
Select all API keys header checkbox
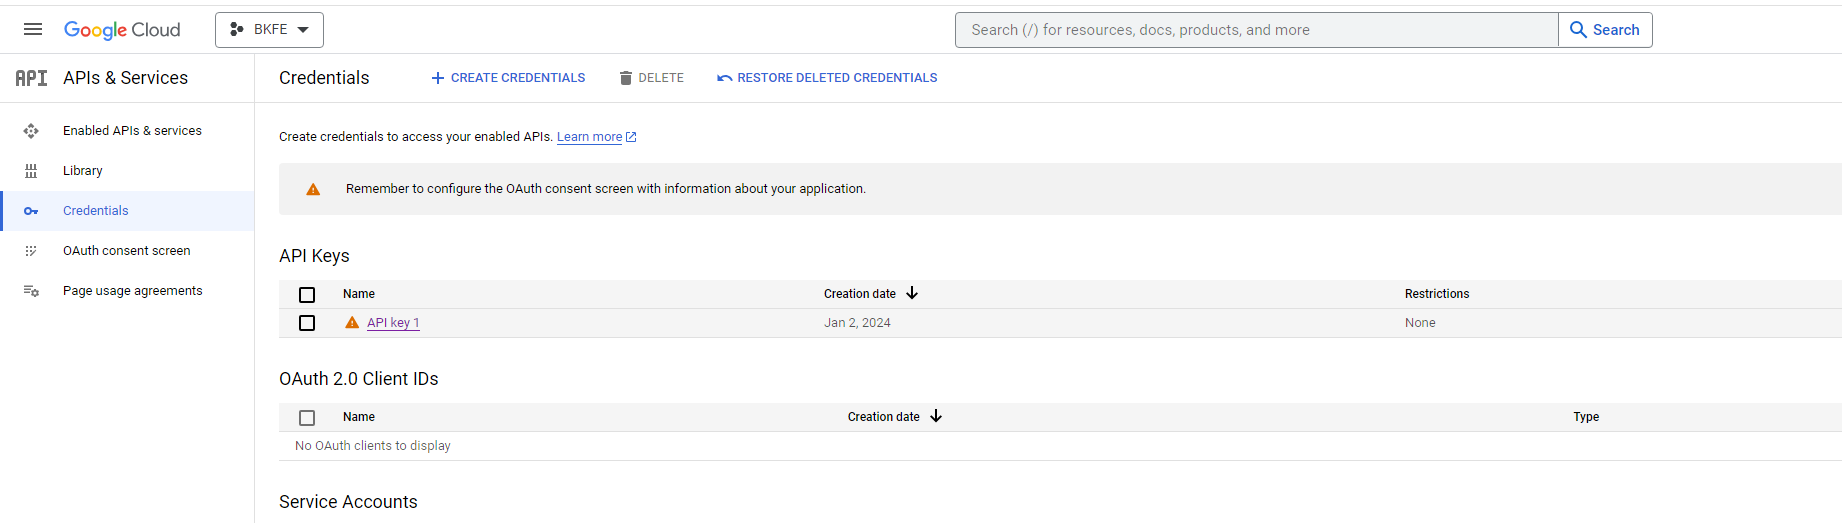click(x=307, y=295)
